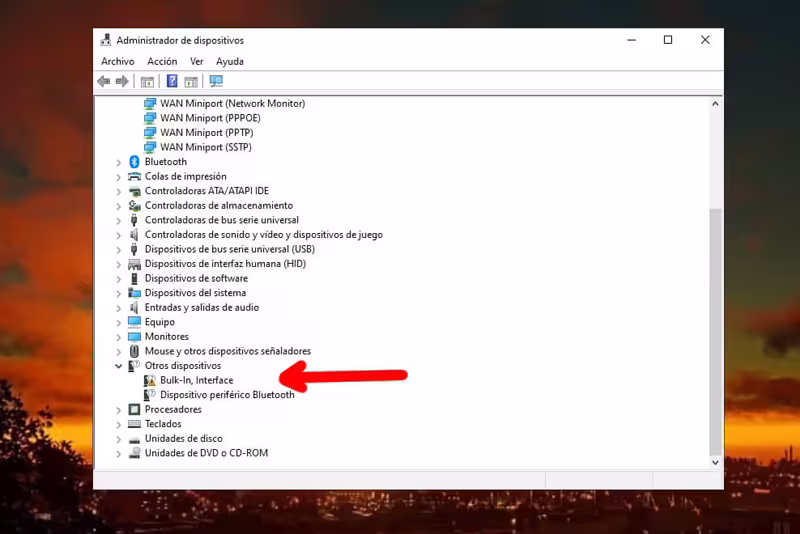
Task: Click the DVD o CD-ROM drive icon
Action: pos(134,453)
